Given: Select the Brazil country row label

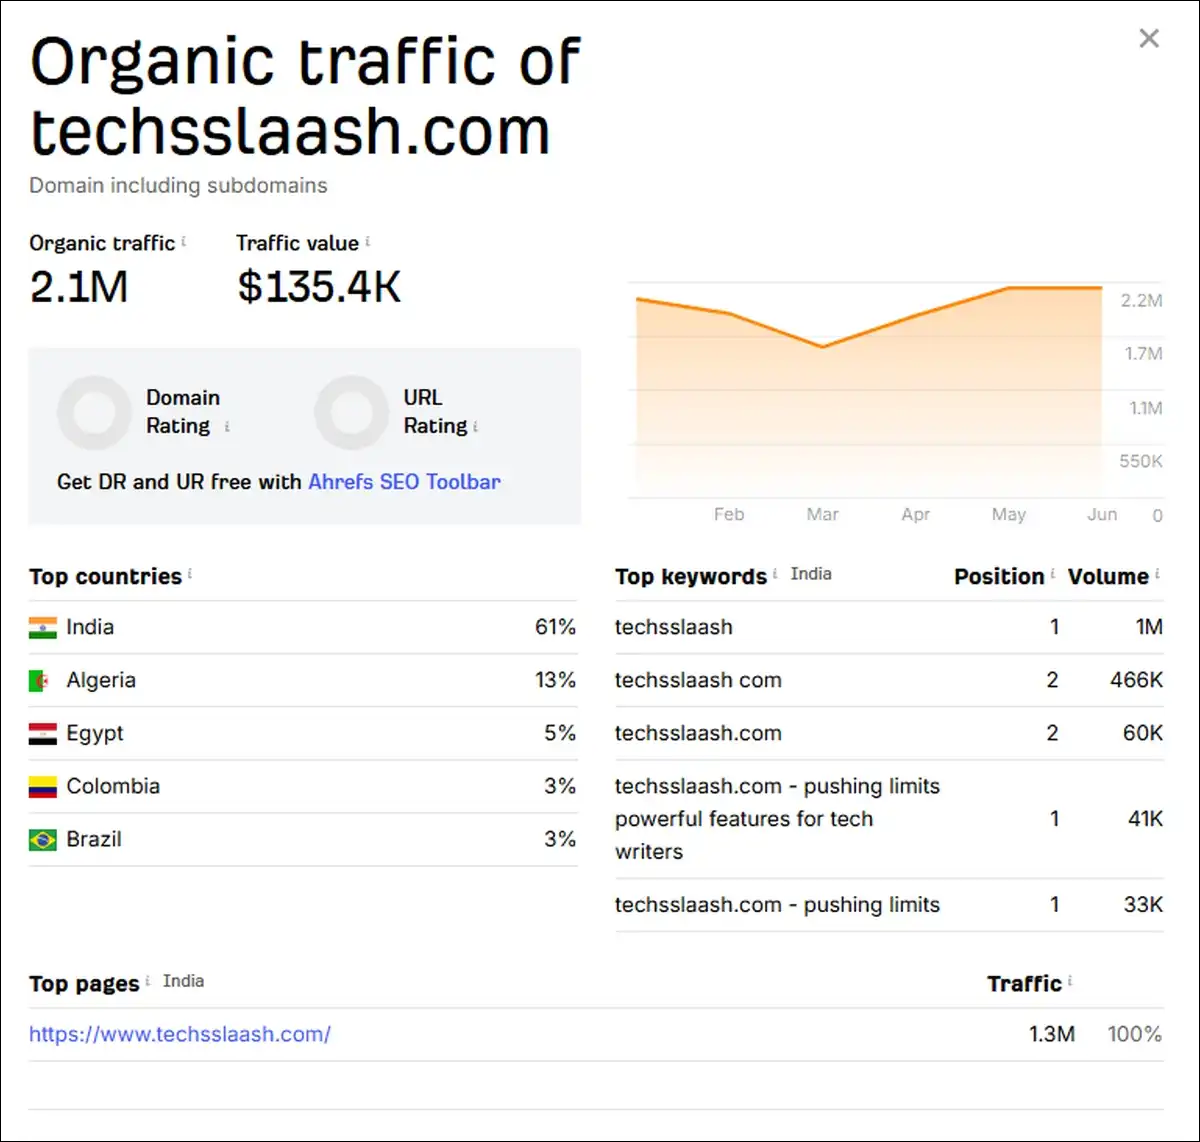Looking at the screenshot, I should 94,839.
